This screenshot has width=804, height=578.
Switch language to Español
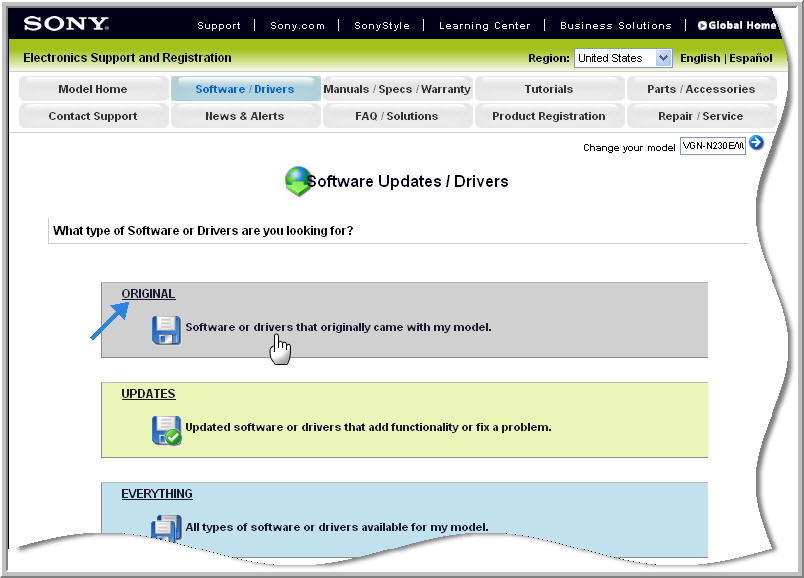pyautogui.click(x=751, y=58)
